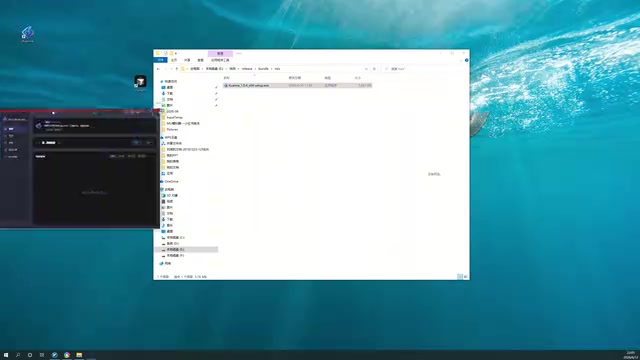Select 音乐 in navigation pane
This screenshot has height=360, width=640.
170,225
